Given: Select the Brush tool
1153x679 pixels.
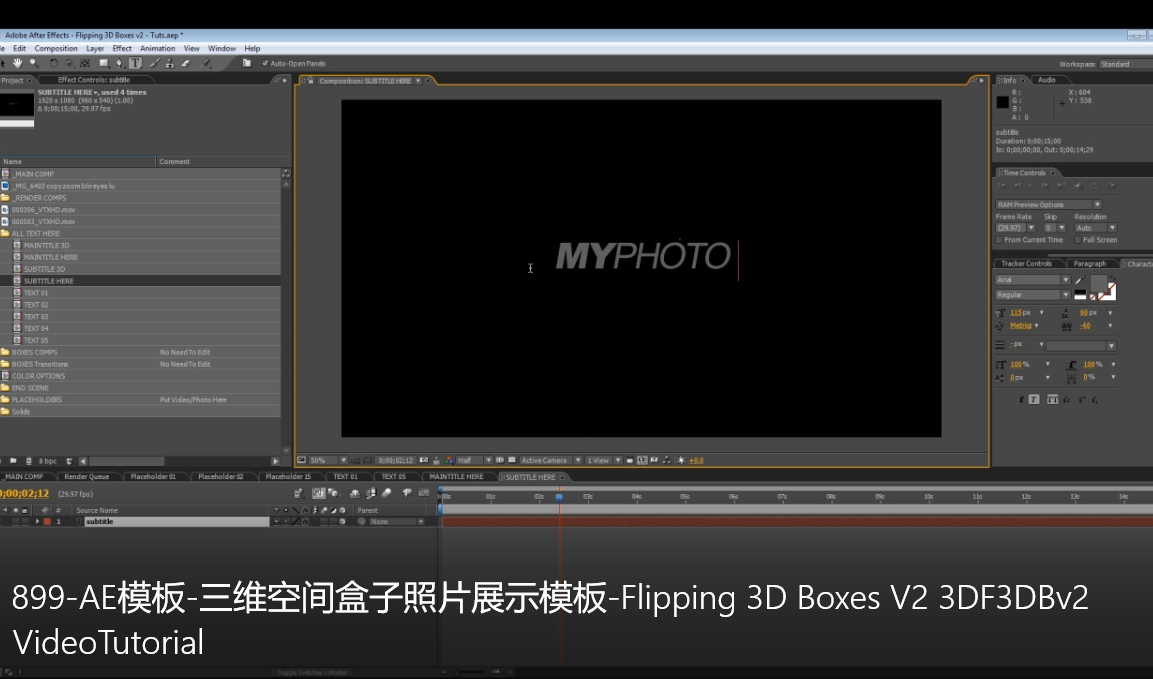Looking at the screenshot, I should [x=154, y=63].
